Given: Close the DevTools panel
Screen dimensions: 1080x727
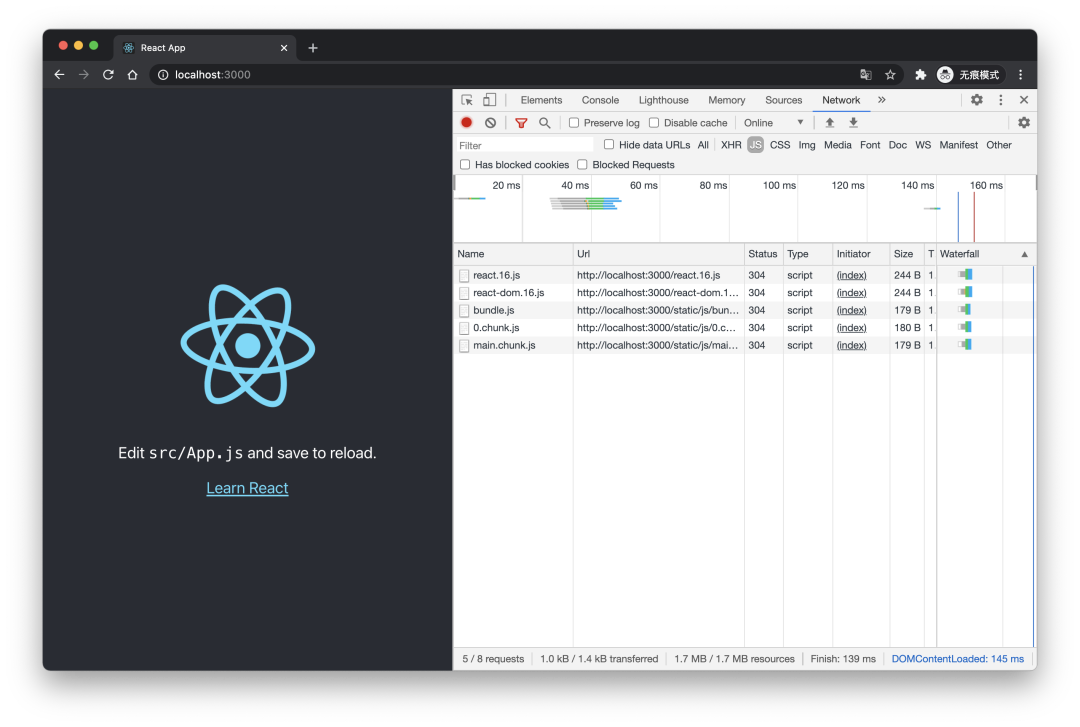Looking at the screenshot, I should pyautogui.click(x=1024, y=100).
